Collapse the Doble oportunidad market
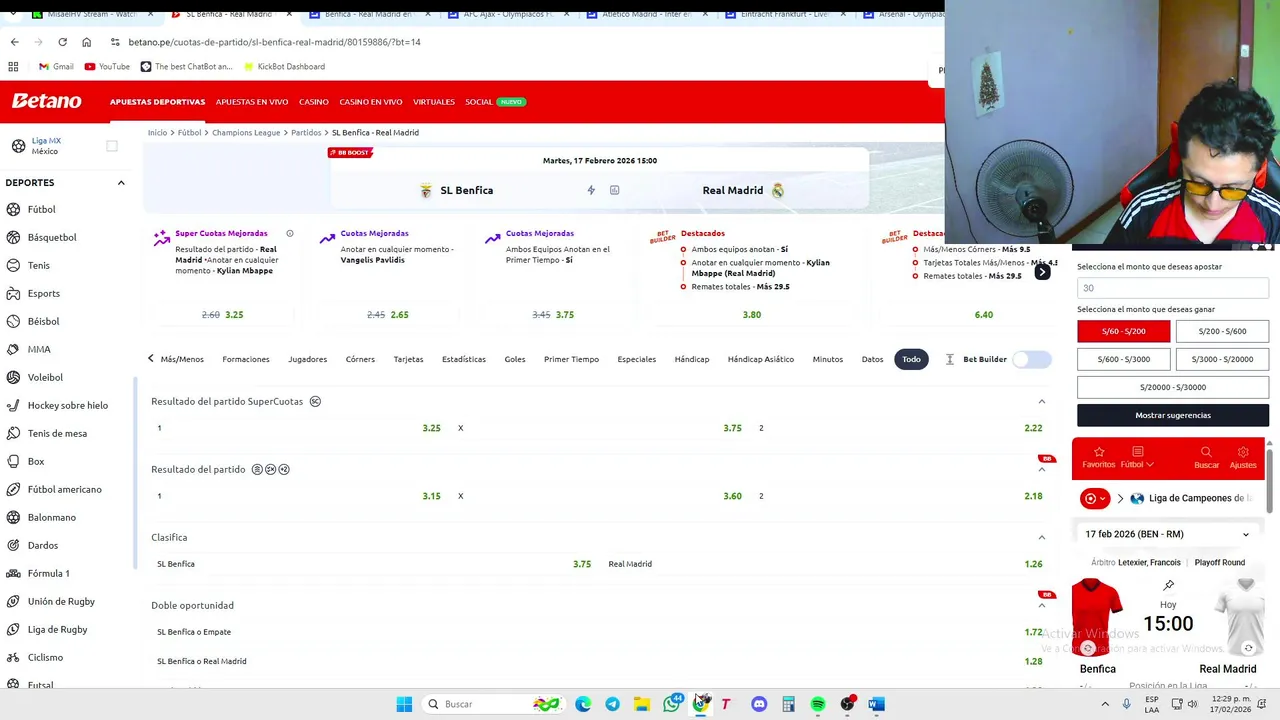The width and height of the screenshot is (1280, 720). pyautogui.click(x=1041, y=605)
